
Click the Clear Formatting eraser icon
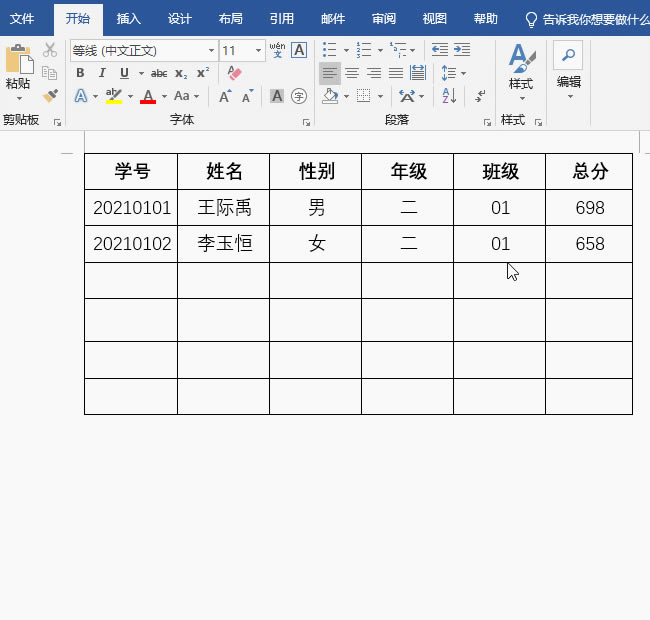(234, 73)
